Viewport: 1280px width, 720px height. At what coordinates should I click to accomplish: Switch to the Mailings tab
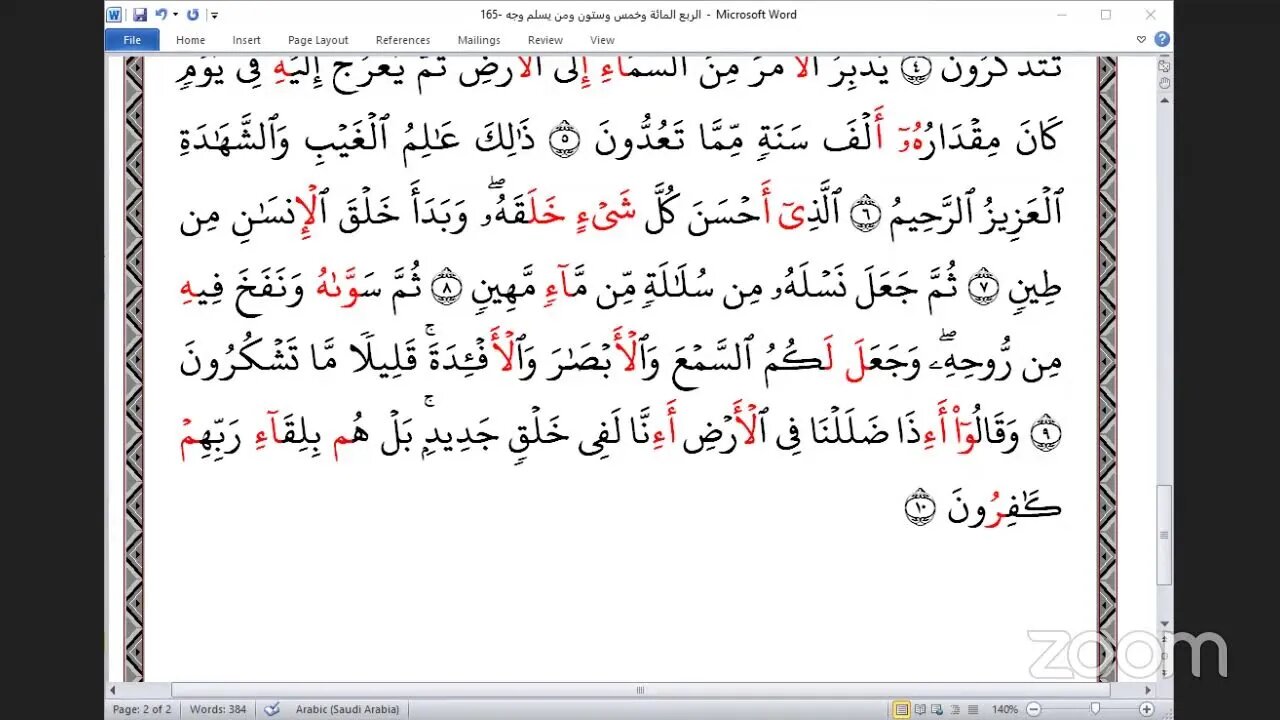point(479,40)
